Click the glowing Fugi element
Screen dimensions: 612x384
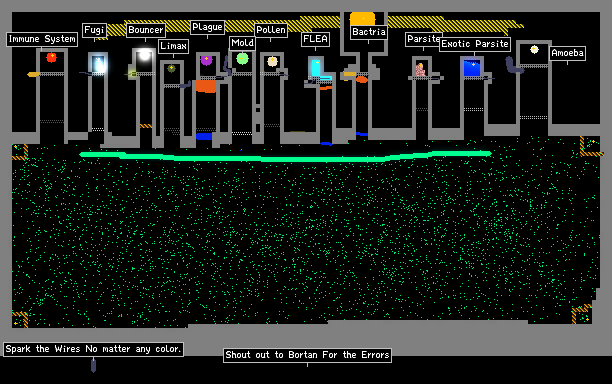coord(98,64)
